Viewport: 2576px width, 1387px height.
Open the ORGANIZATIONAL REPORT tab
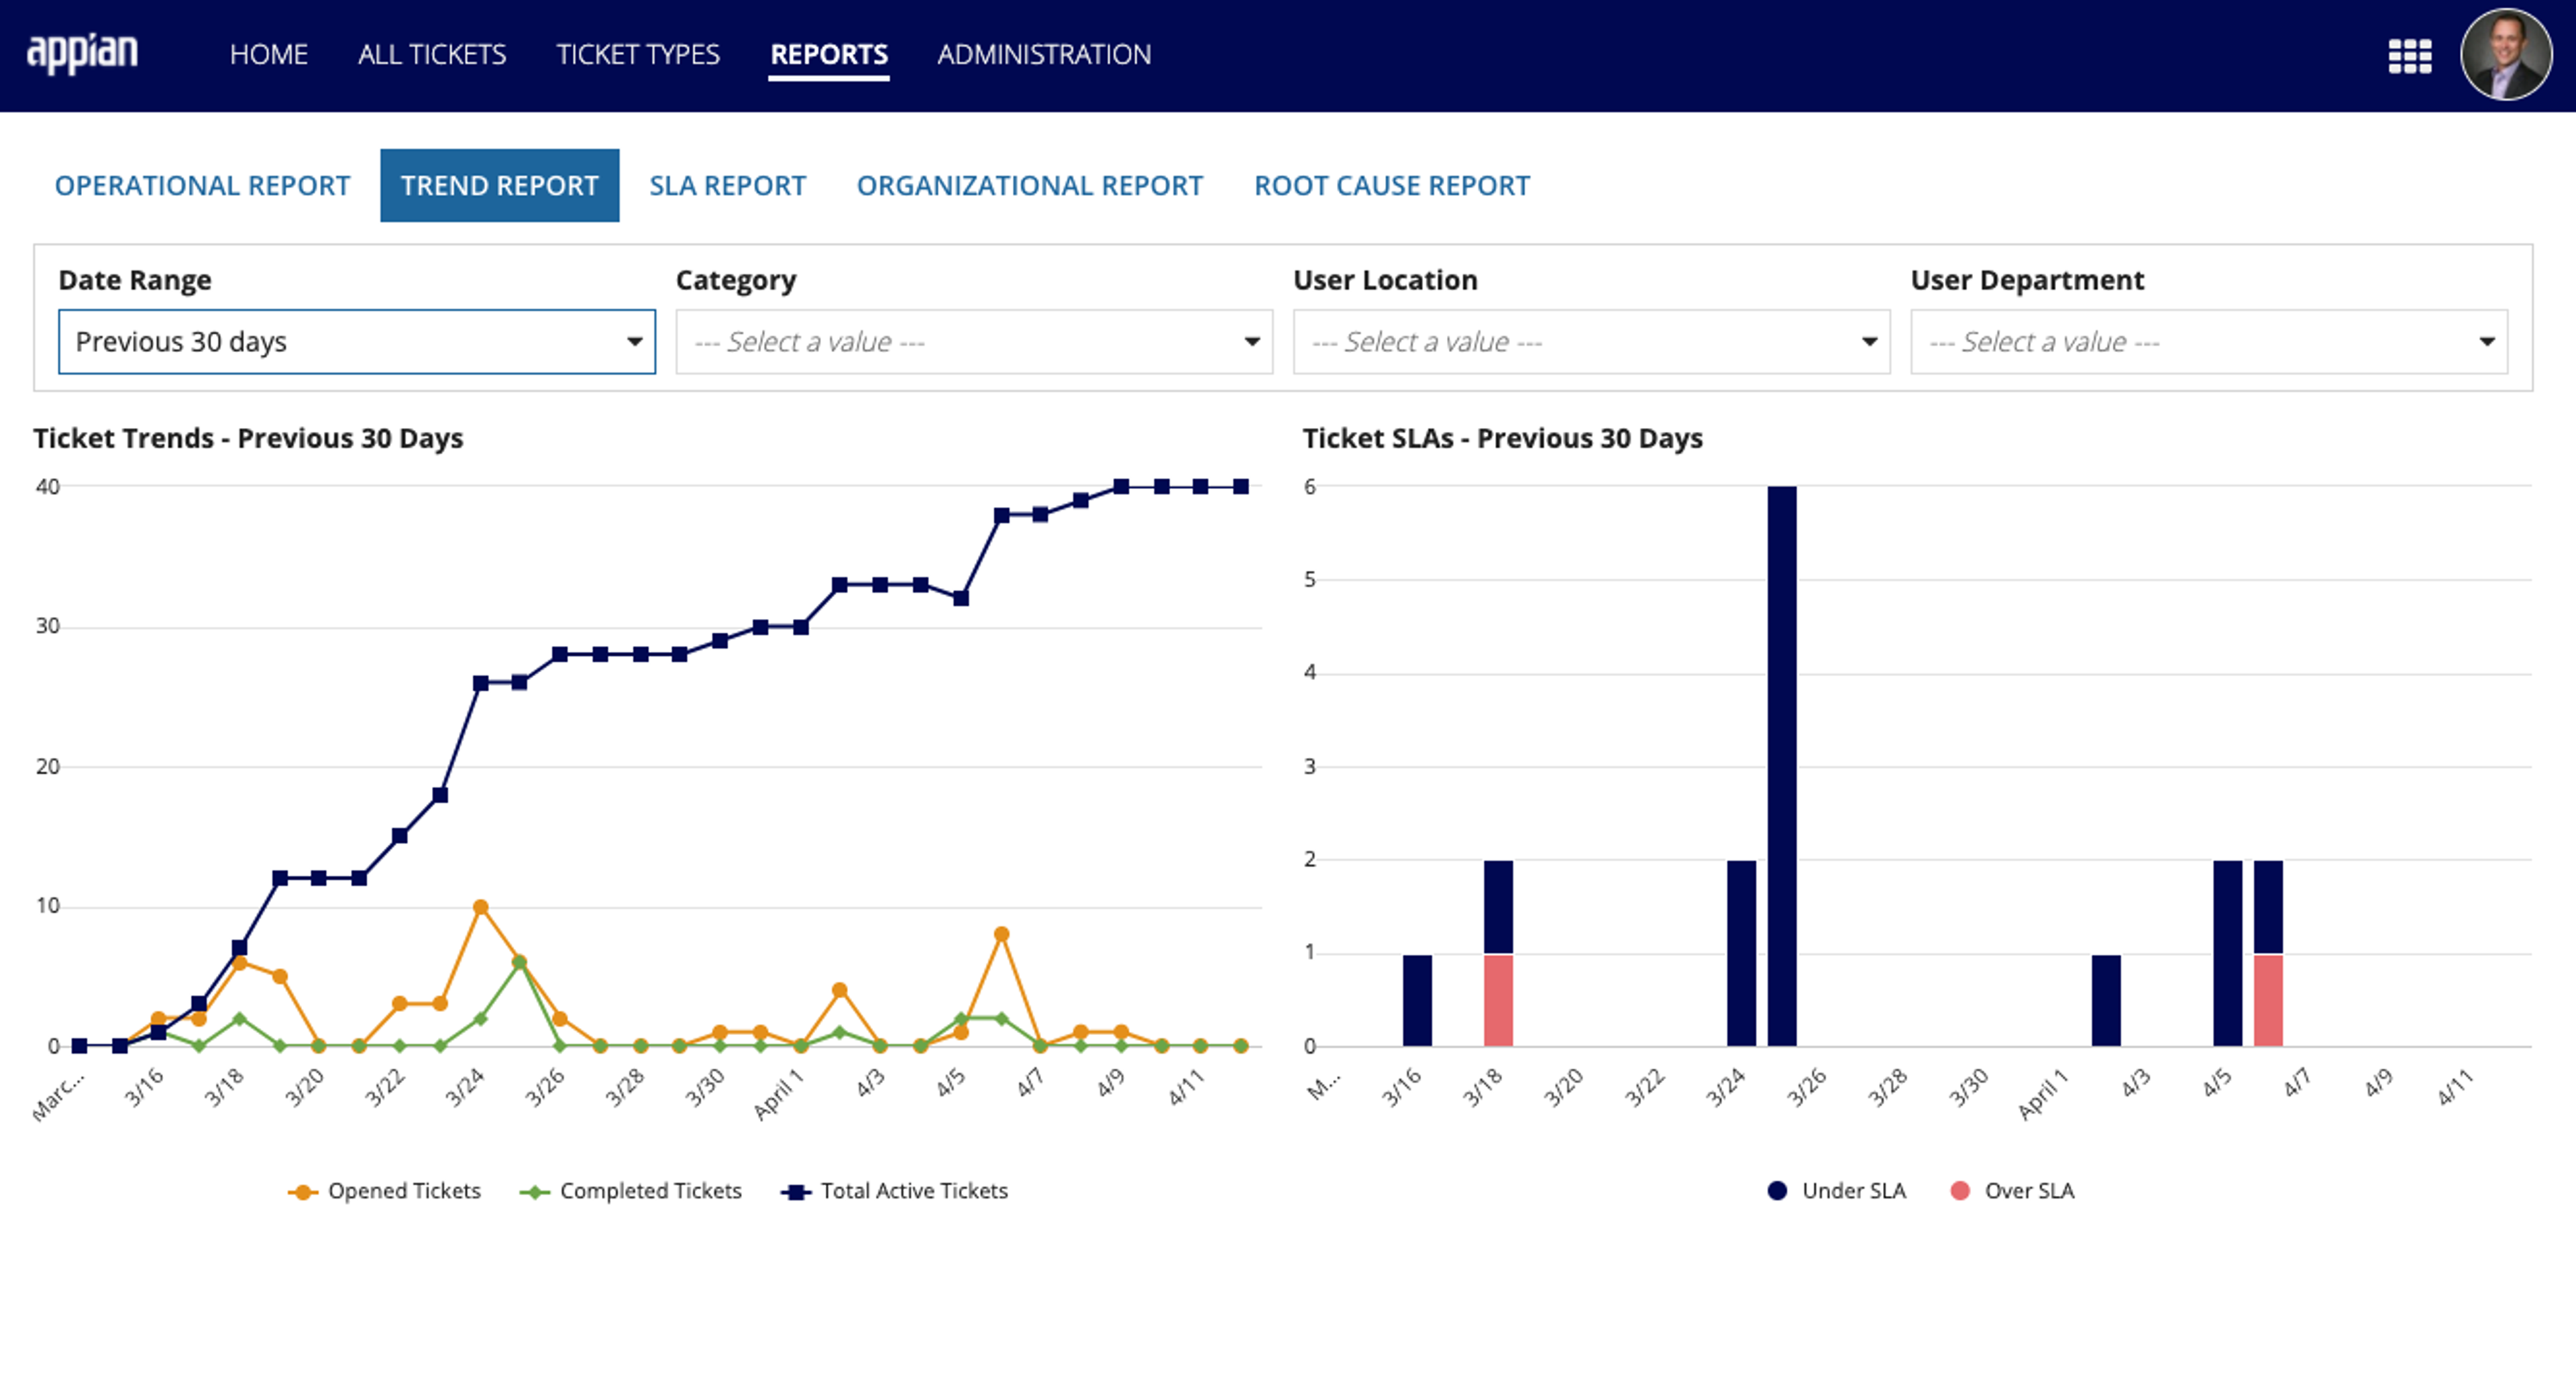(x=1029, y=186)
